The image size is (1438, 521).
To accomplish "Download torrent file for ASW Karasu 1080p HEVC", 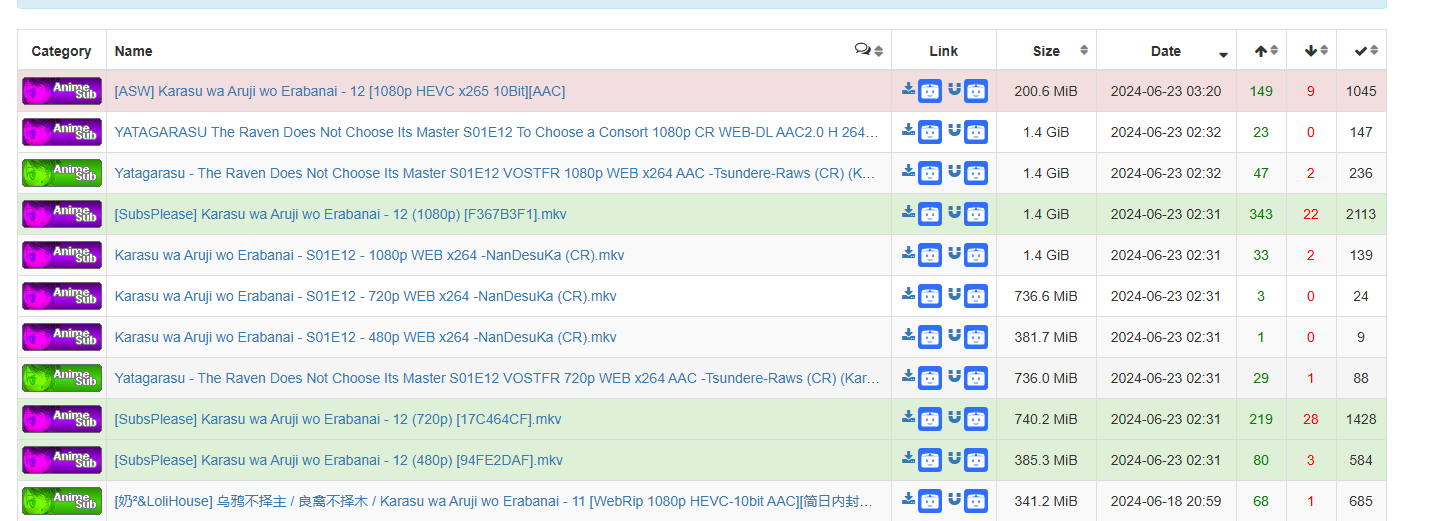I will click(908, 89).
